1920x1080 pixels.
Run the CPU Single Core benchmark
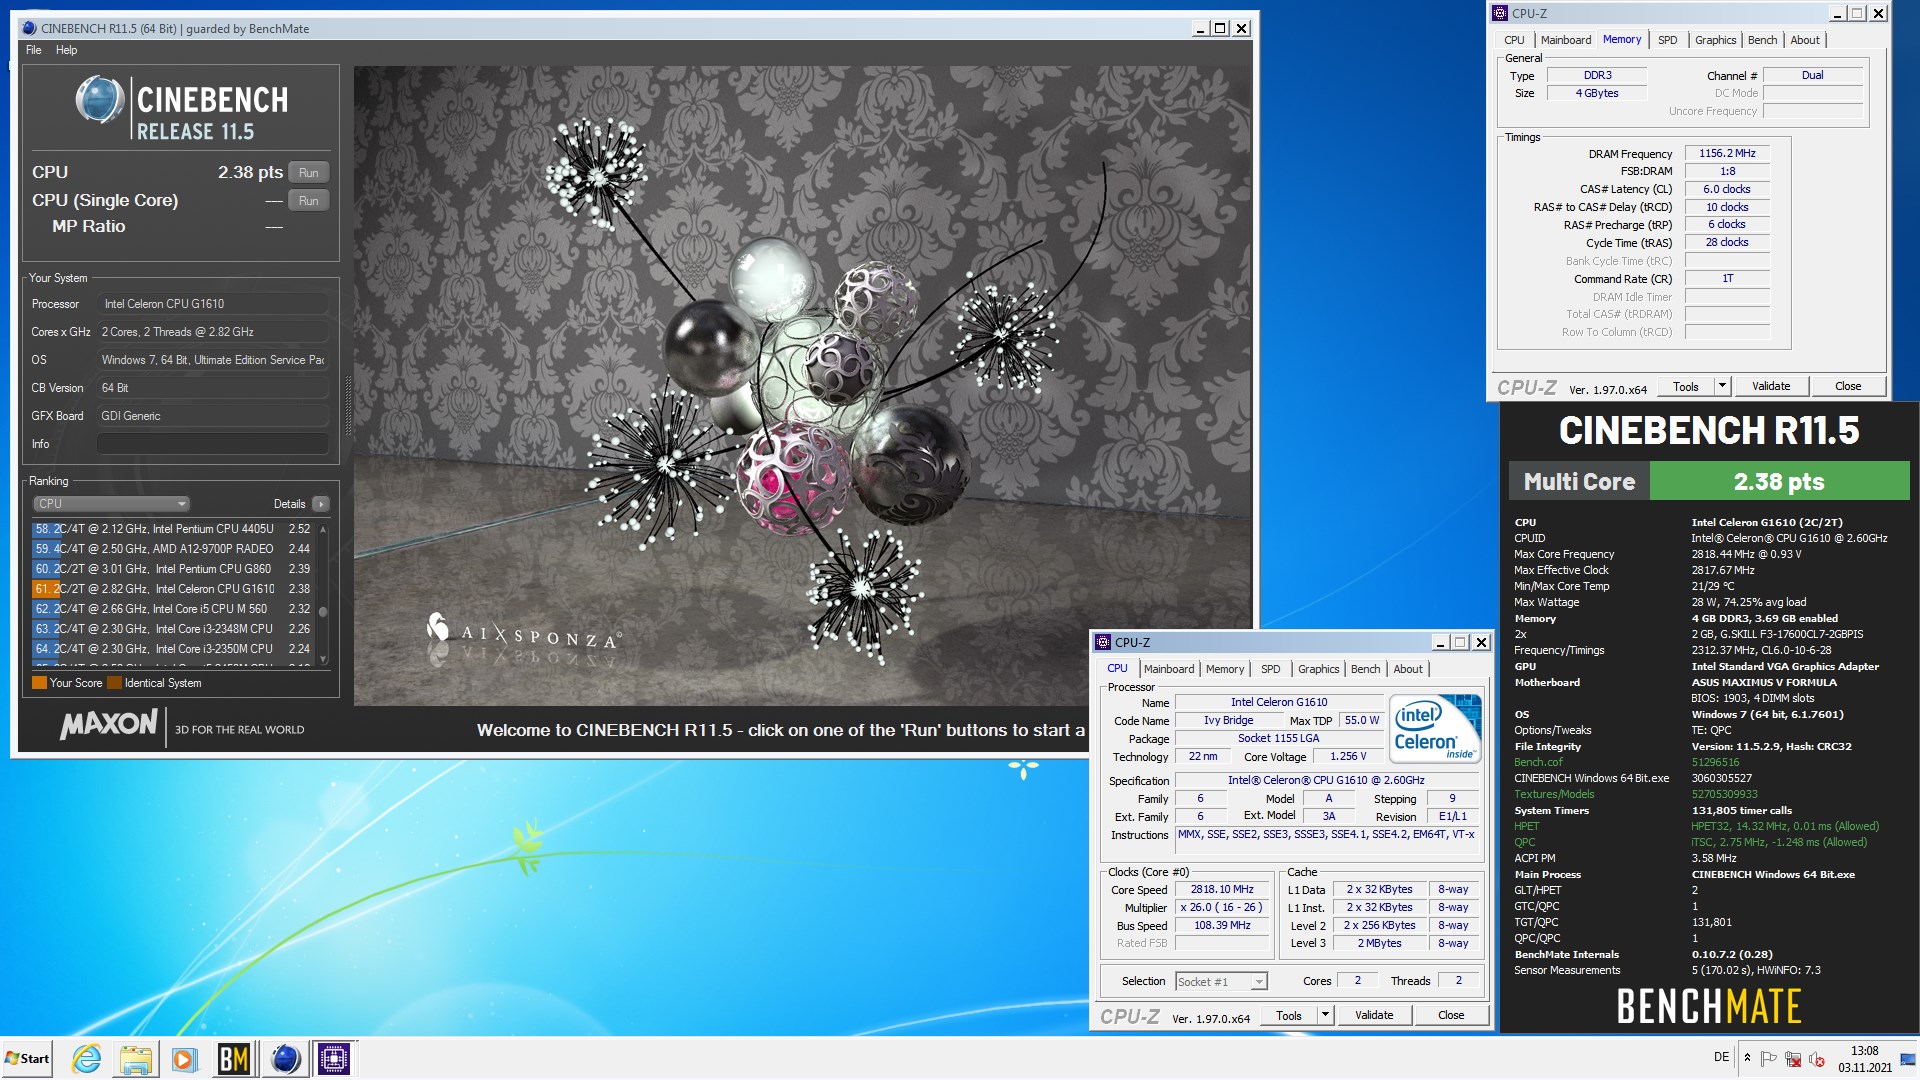coord(308,200)
